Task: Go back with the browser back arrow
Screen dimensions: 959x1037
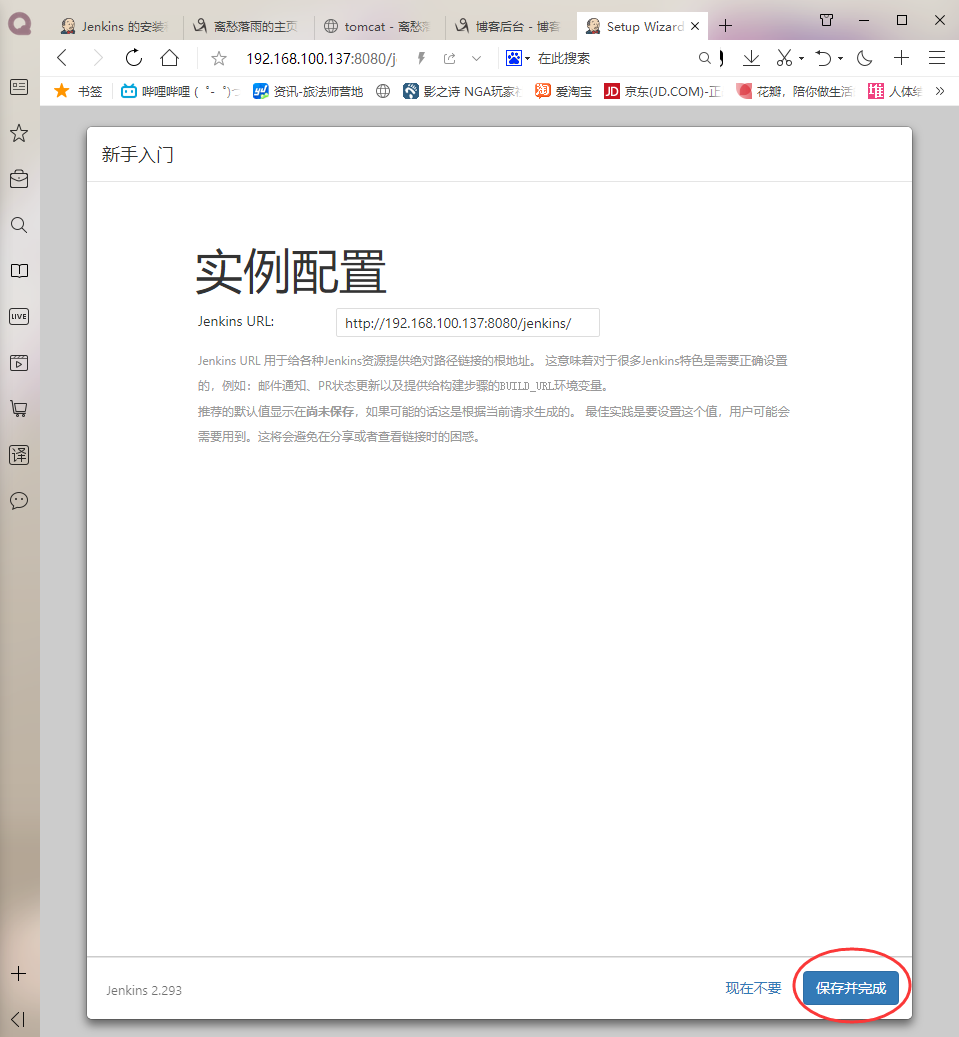Action: (x=62, y=58)
